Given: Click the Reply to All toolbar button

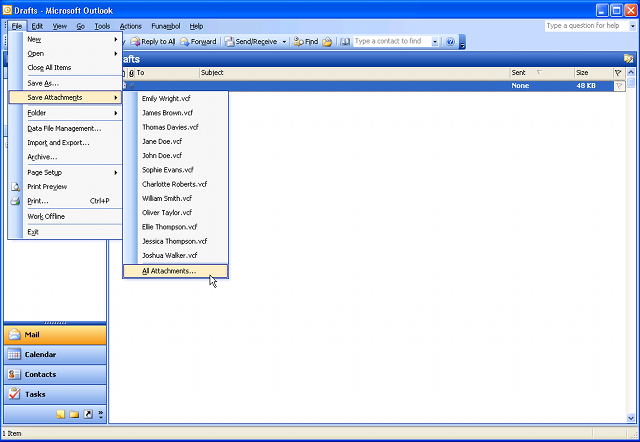Looking at the screenshot, I should (153, 41).
